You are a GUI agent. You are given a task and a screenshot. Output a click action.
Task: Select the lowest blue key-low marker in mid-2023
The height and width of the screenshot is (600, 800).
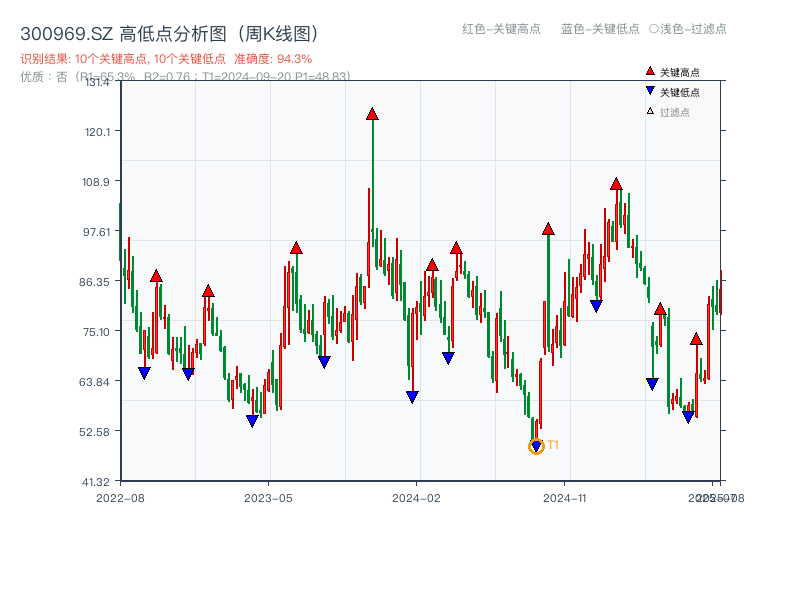point(251,420)
